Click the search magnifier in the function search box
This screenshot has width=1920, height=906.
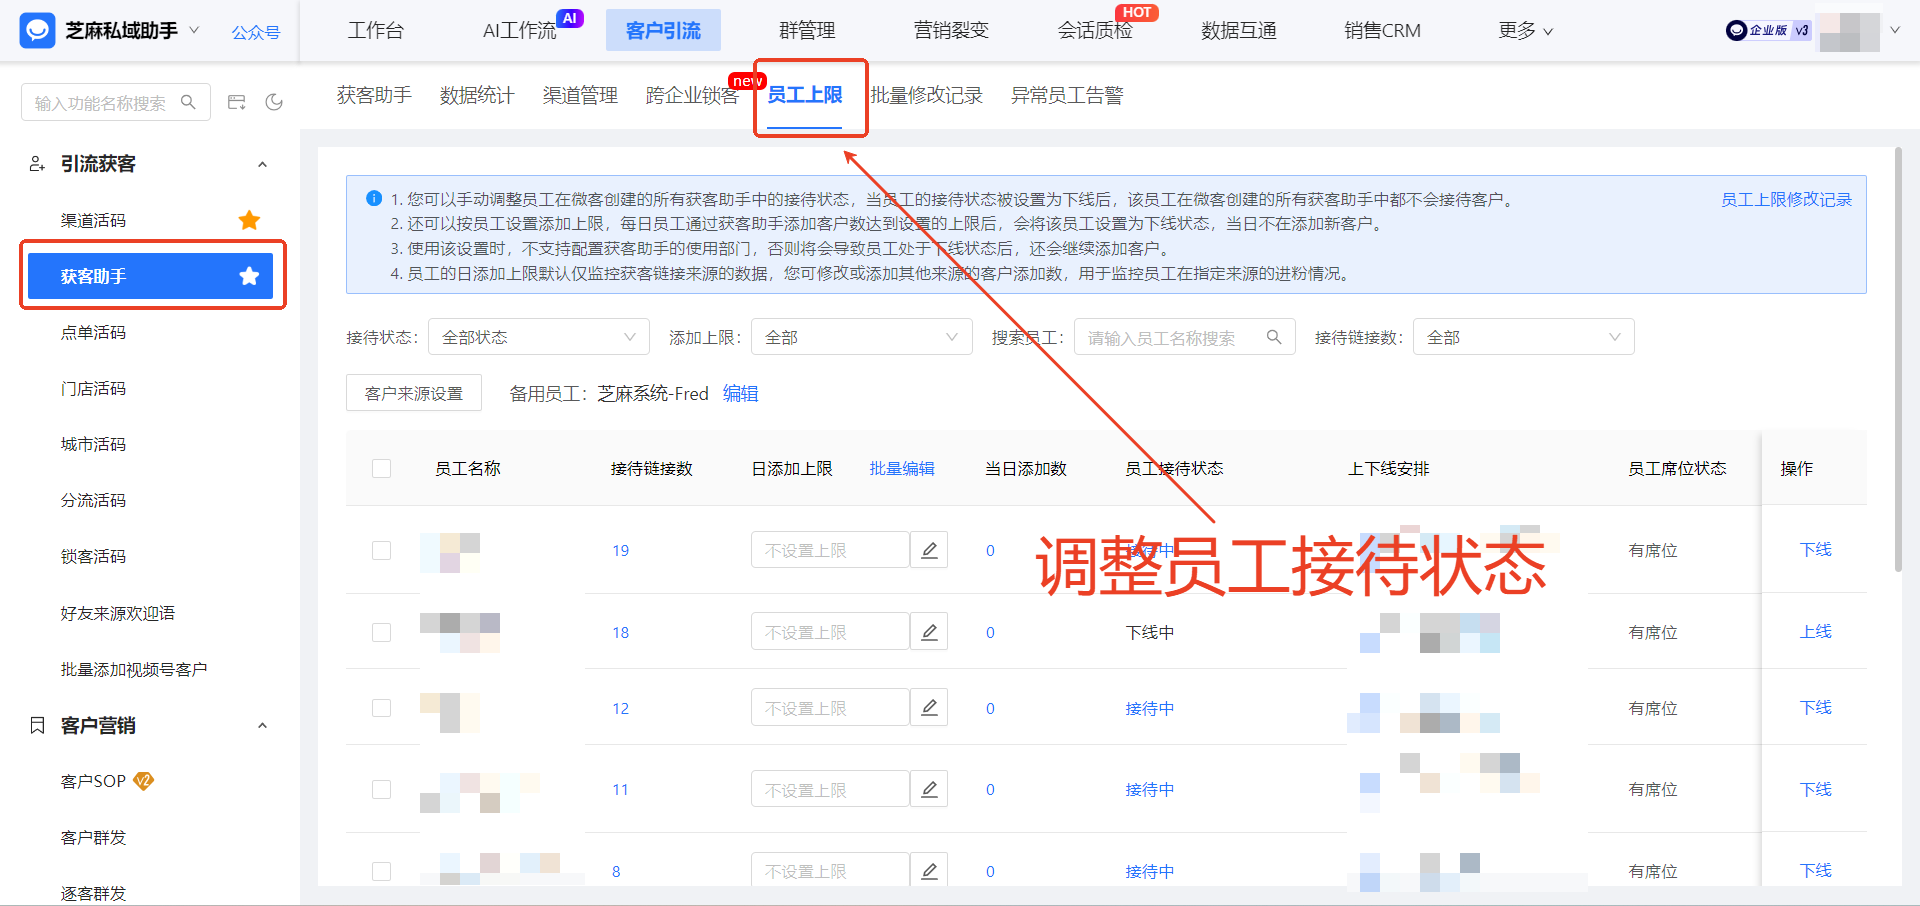pyautogui.click(x=188, y=102)
